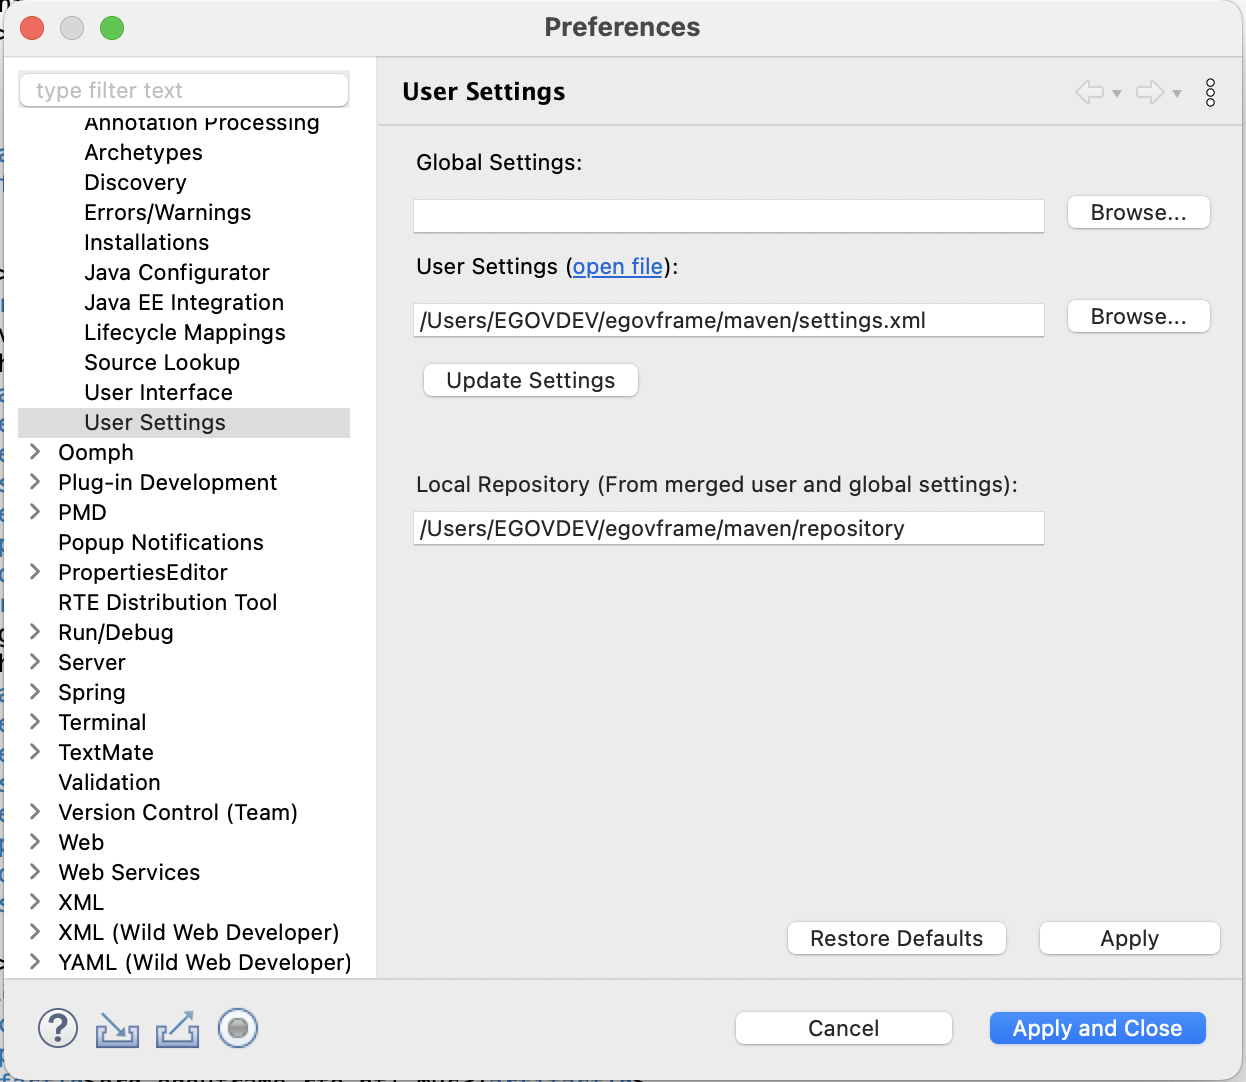This screenshot has width=1246, height=1082.
Task: Click the forward navigation arrow
Action: coord(1150,93)
